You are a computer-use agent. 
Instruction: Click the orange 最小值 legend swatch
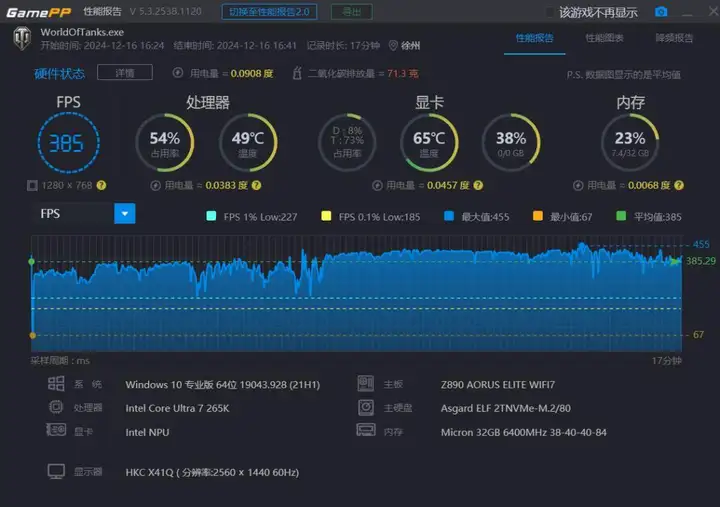(538, 216)
